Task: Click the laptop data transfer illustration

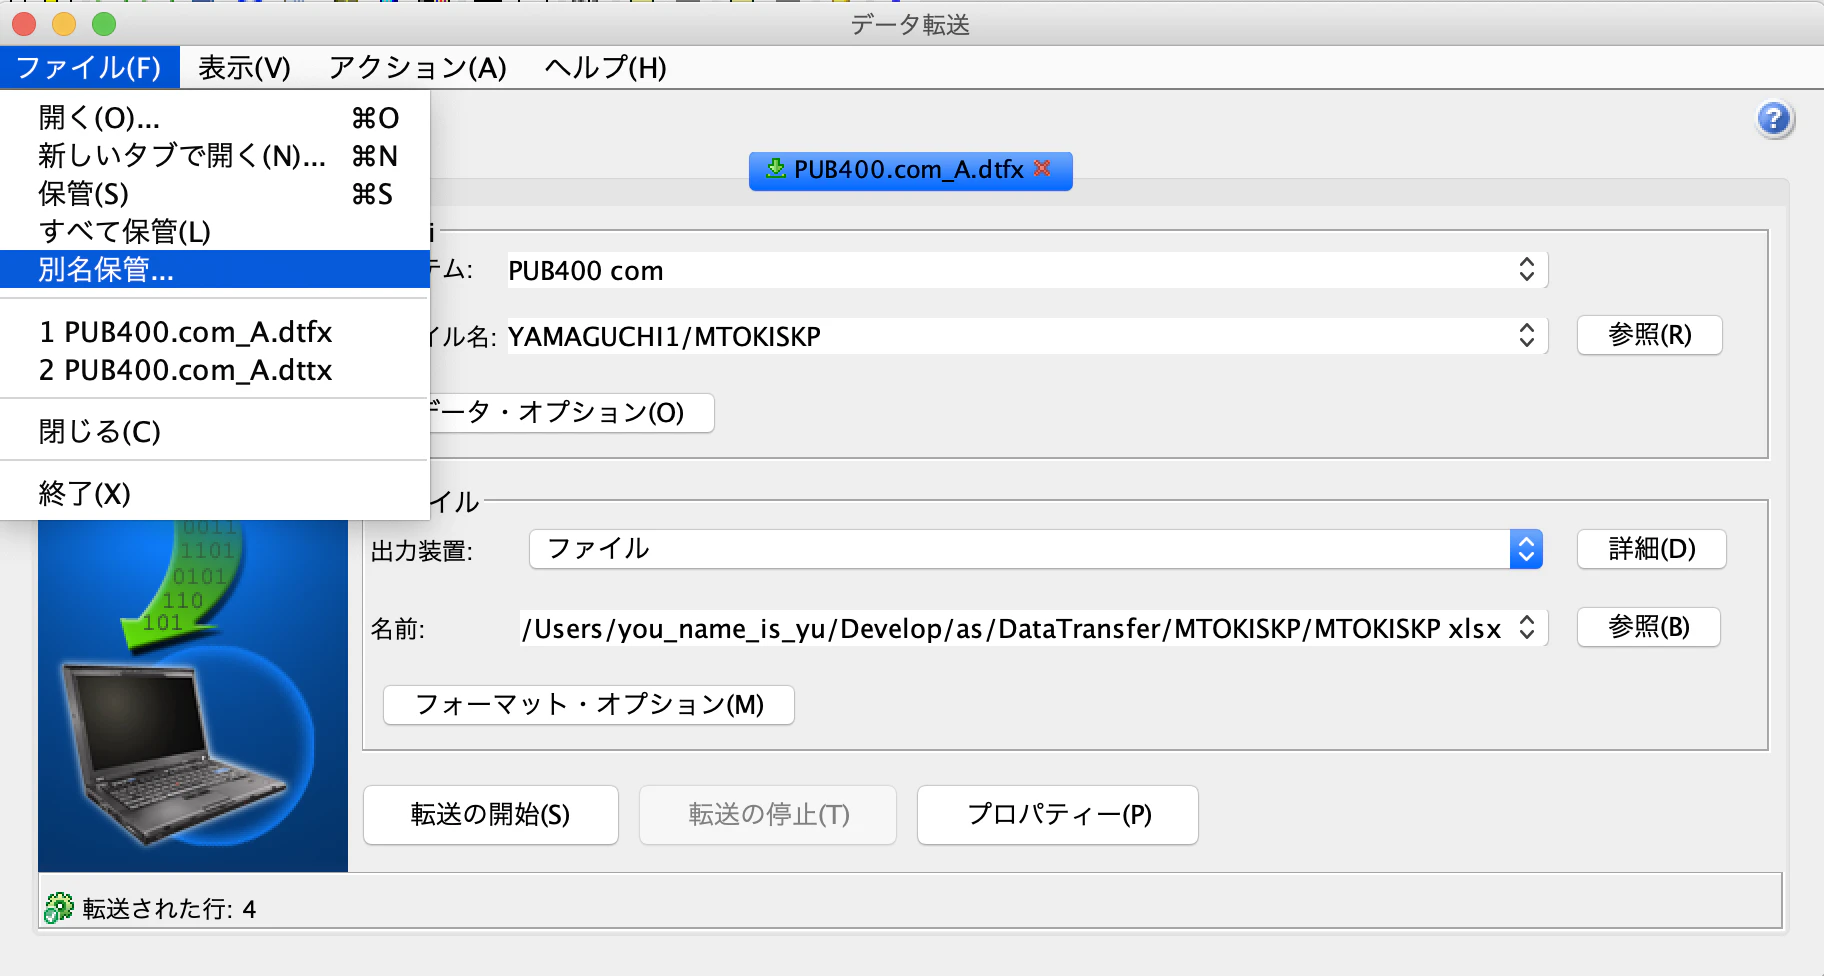Action: (x=193, y=695)
